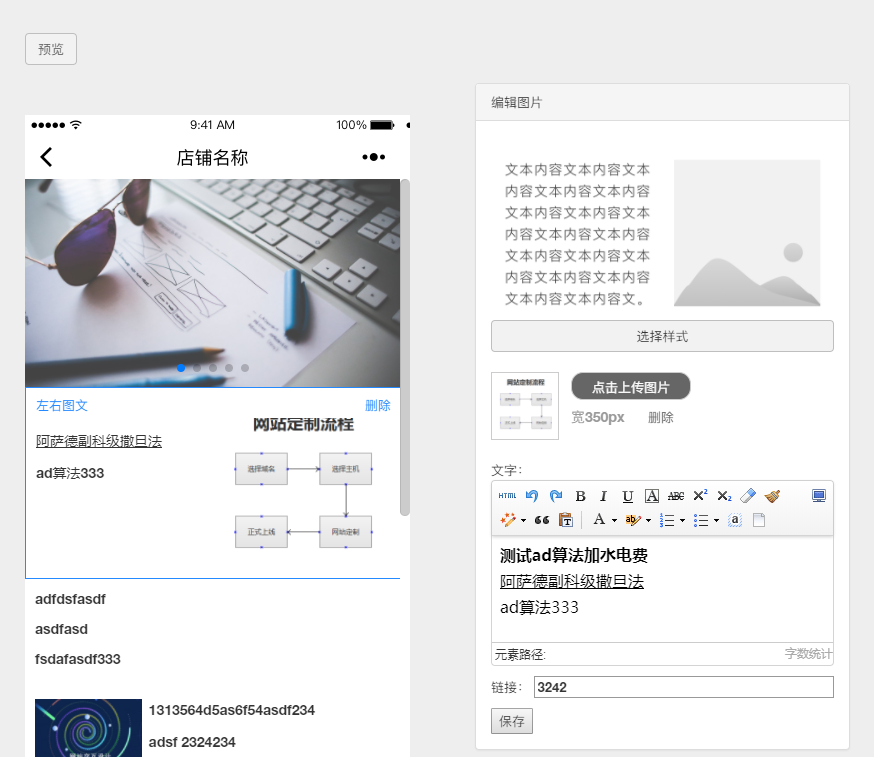Click the 店铺名称 shop title

(212, 158)
